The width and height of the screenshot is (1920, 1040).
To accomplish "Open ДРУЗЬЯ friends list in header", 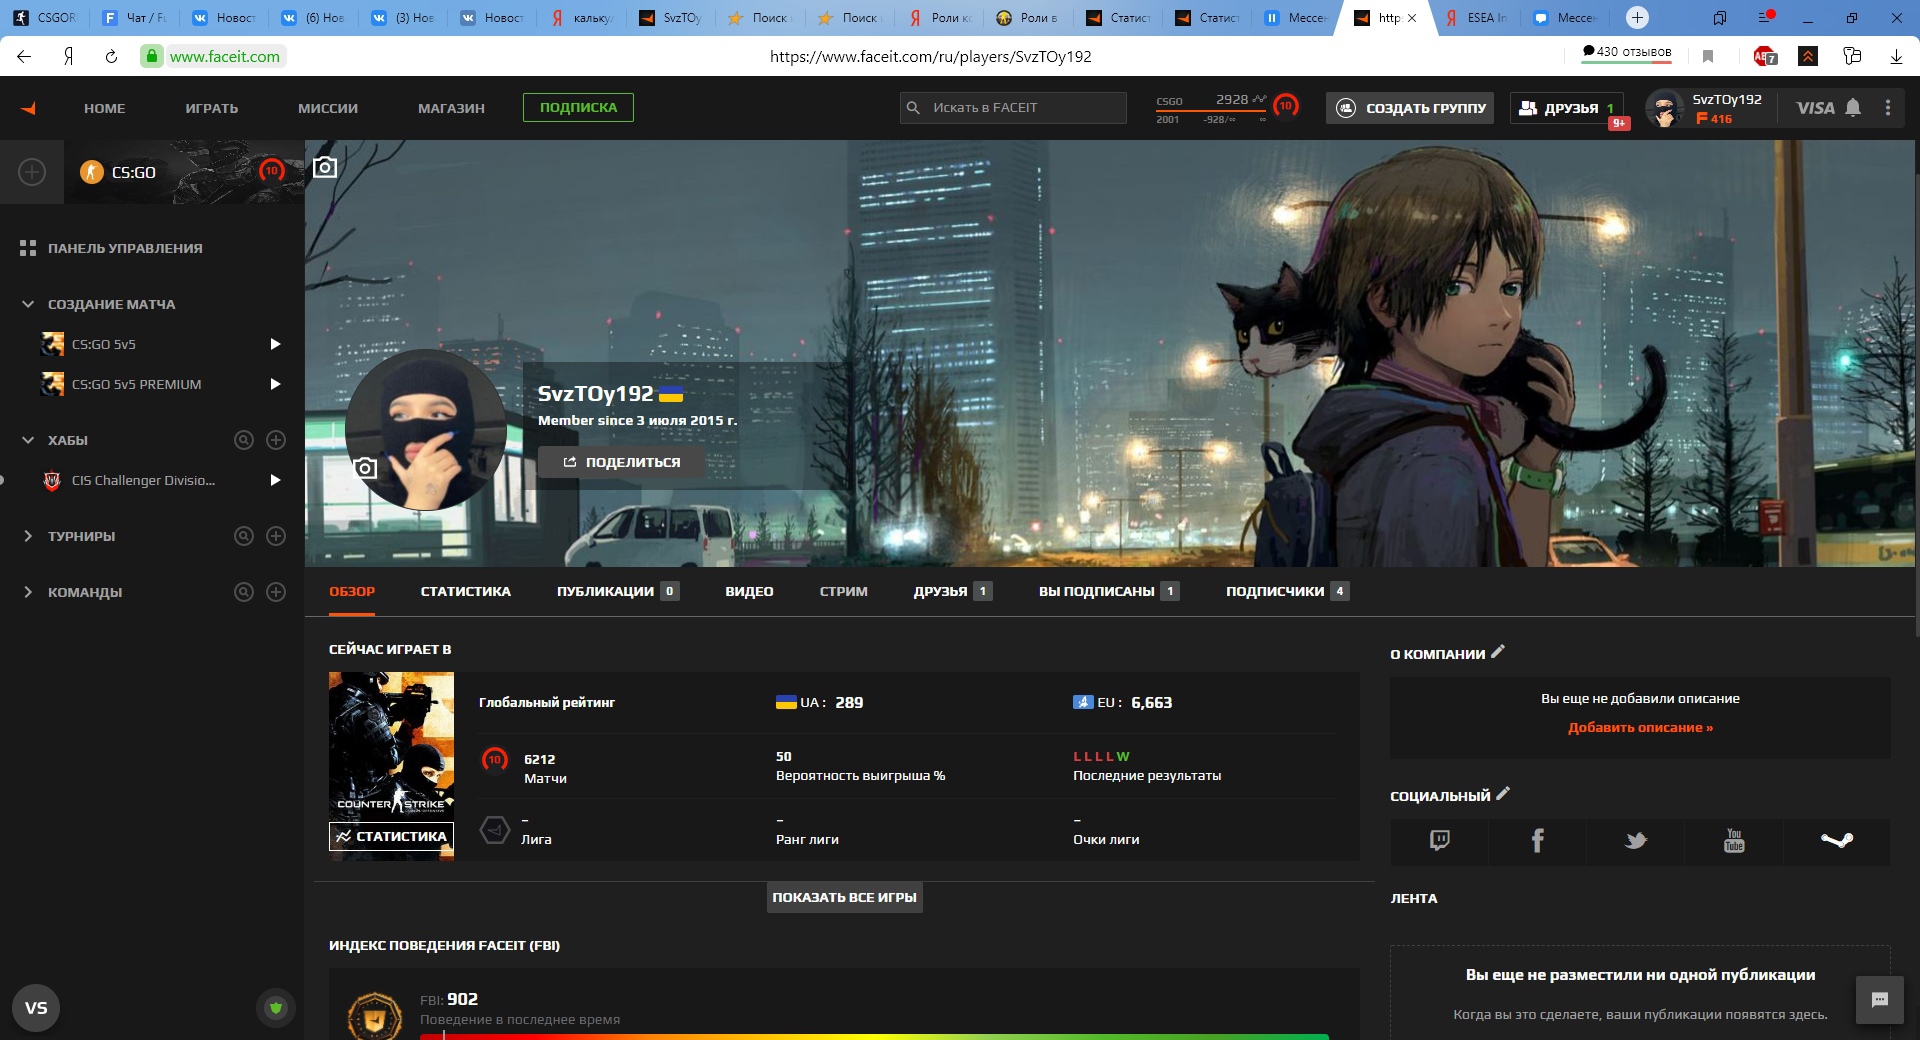I will click(1567, 108).
